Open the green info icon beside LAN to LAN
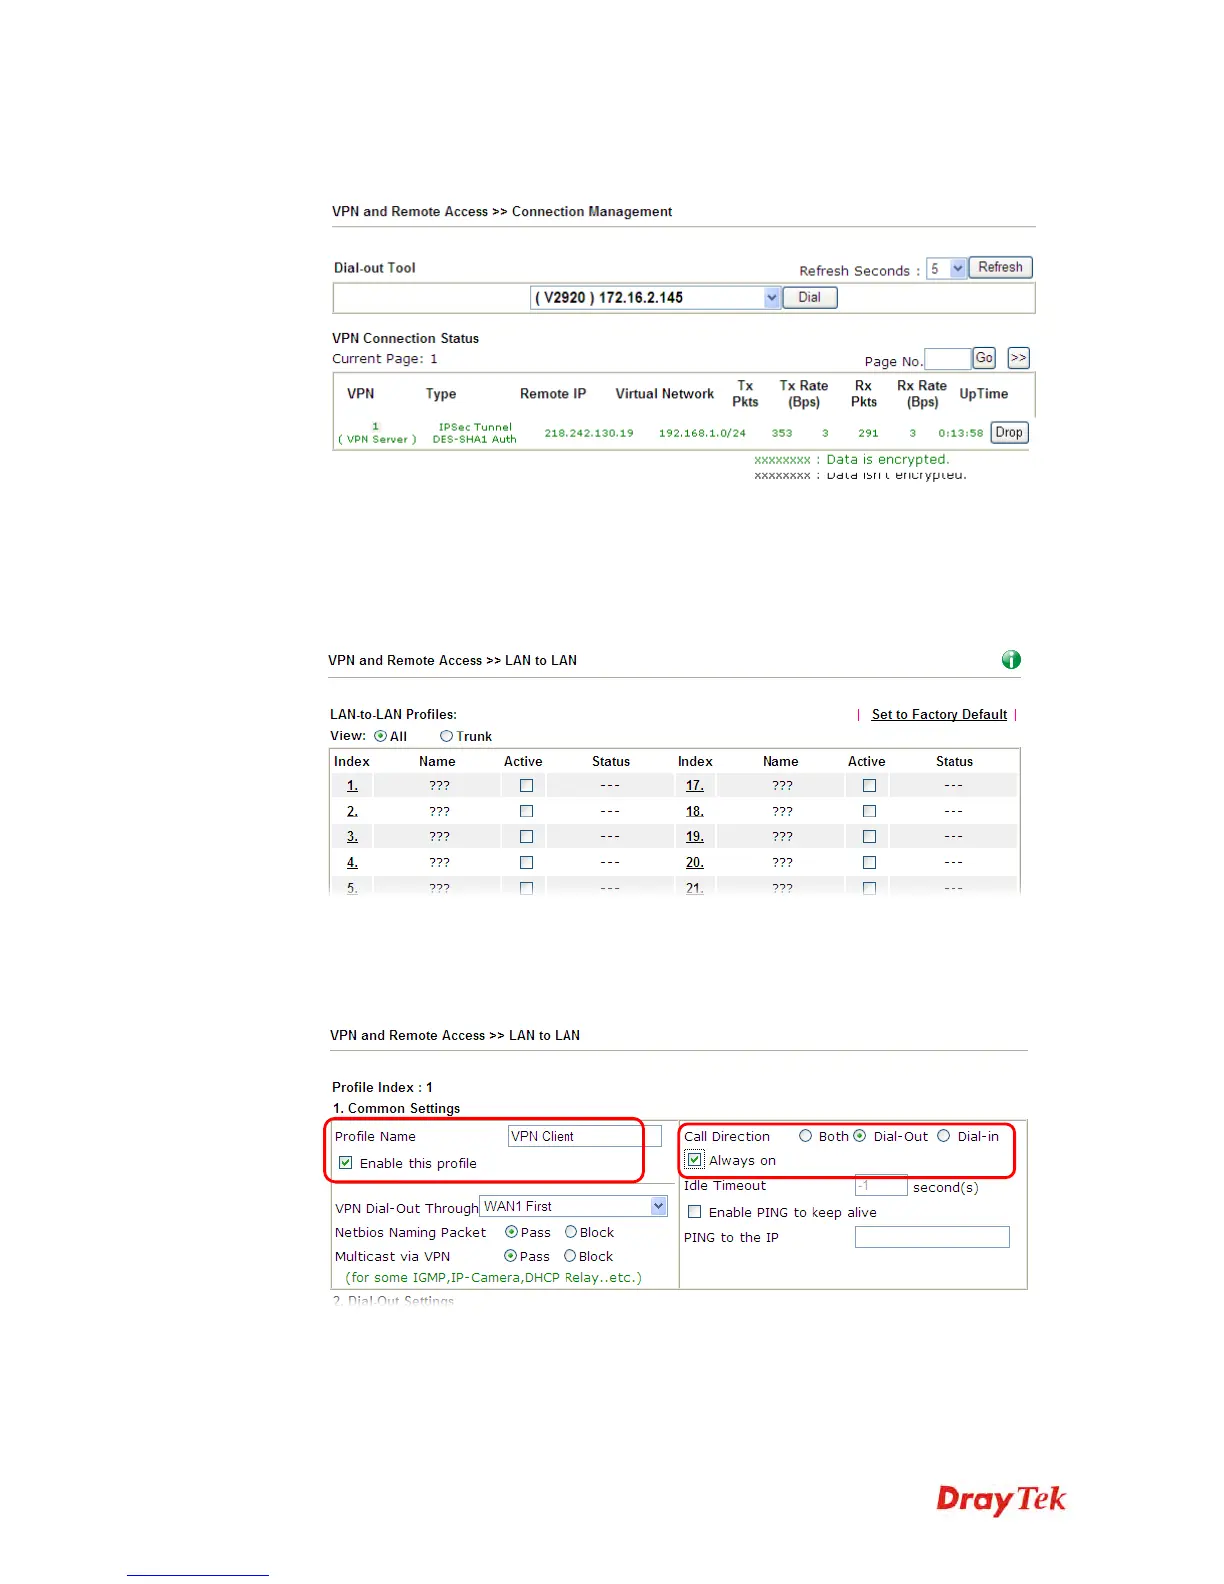Image resolution: width=1224 pixels, height=1584 pixels. pos(1011,659)
